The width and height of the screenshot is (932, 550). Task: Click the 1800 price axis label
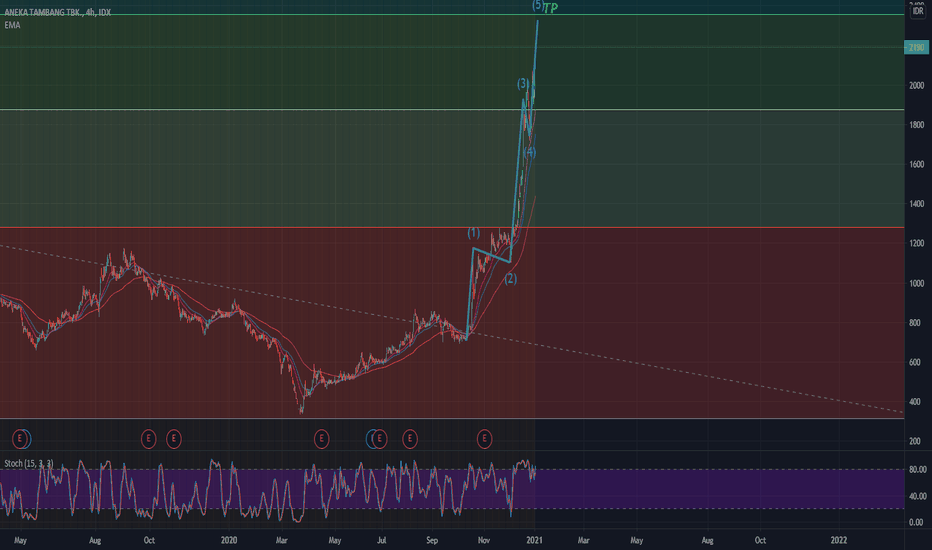click(x=917, y=125)
